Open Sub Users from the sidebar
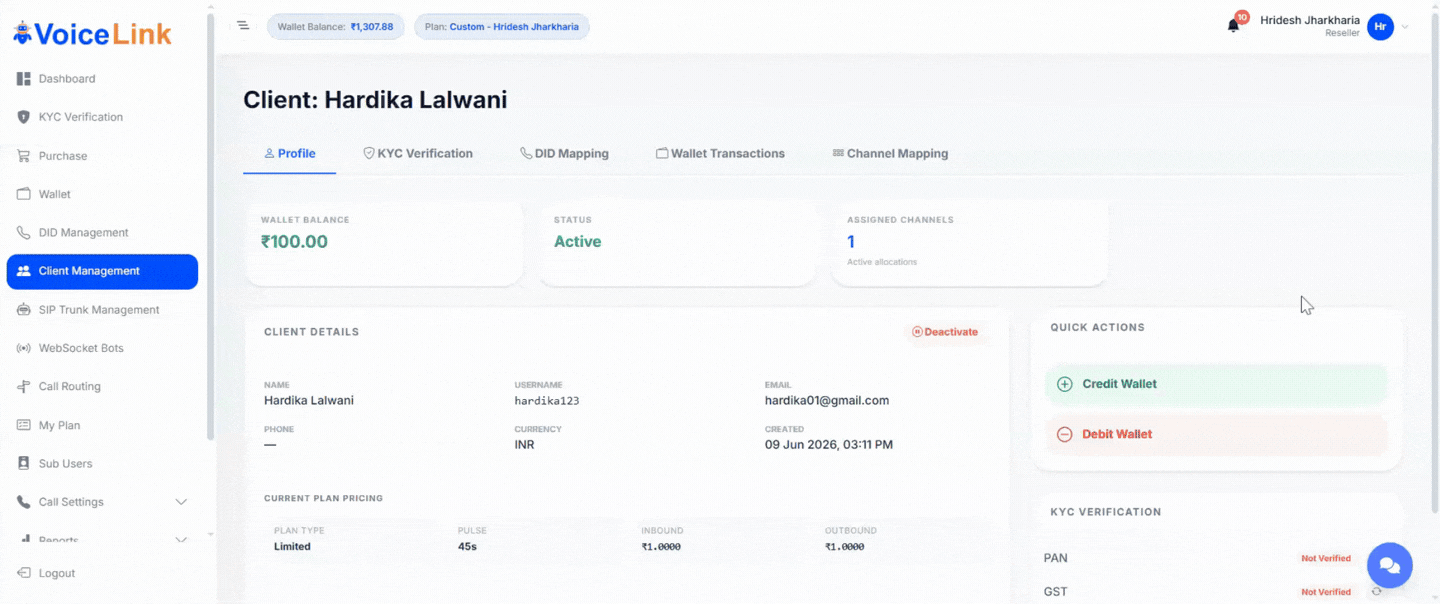 coord(102,464)
